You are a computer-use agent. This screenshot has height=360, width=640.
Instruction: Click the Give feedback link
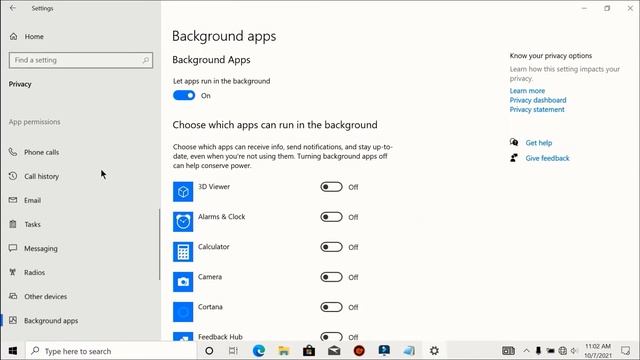coord(547,158)
